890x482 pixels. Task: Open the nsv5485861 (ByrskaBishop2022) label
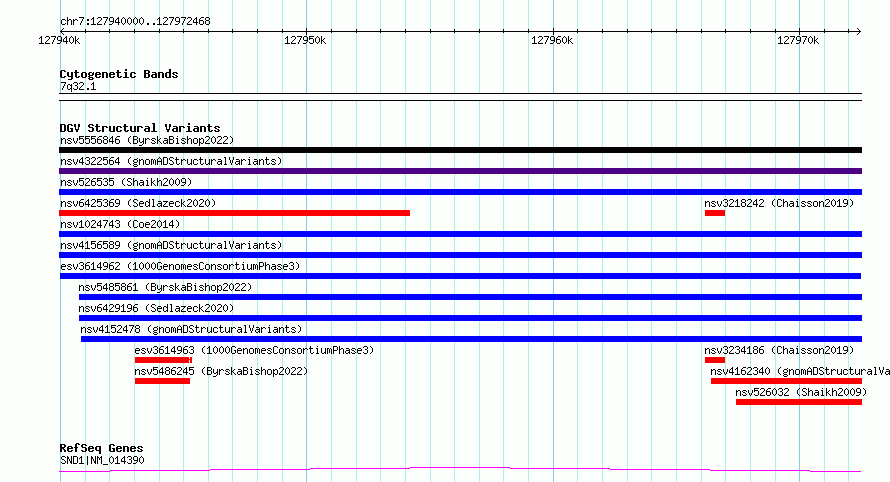pos(165,287)
